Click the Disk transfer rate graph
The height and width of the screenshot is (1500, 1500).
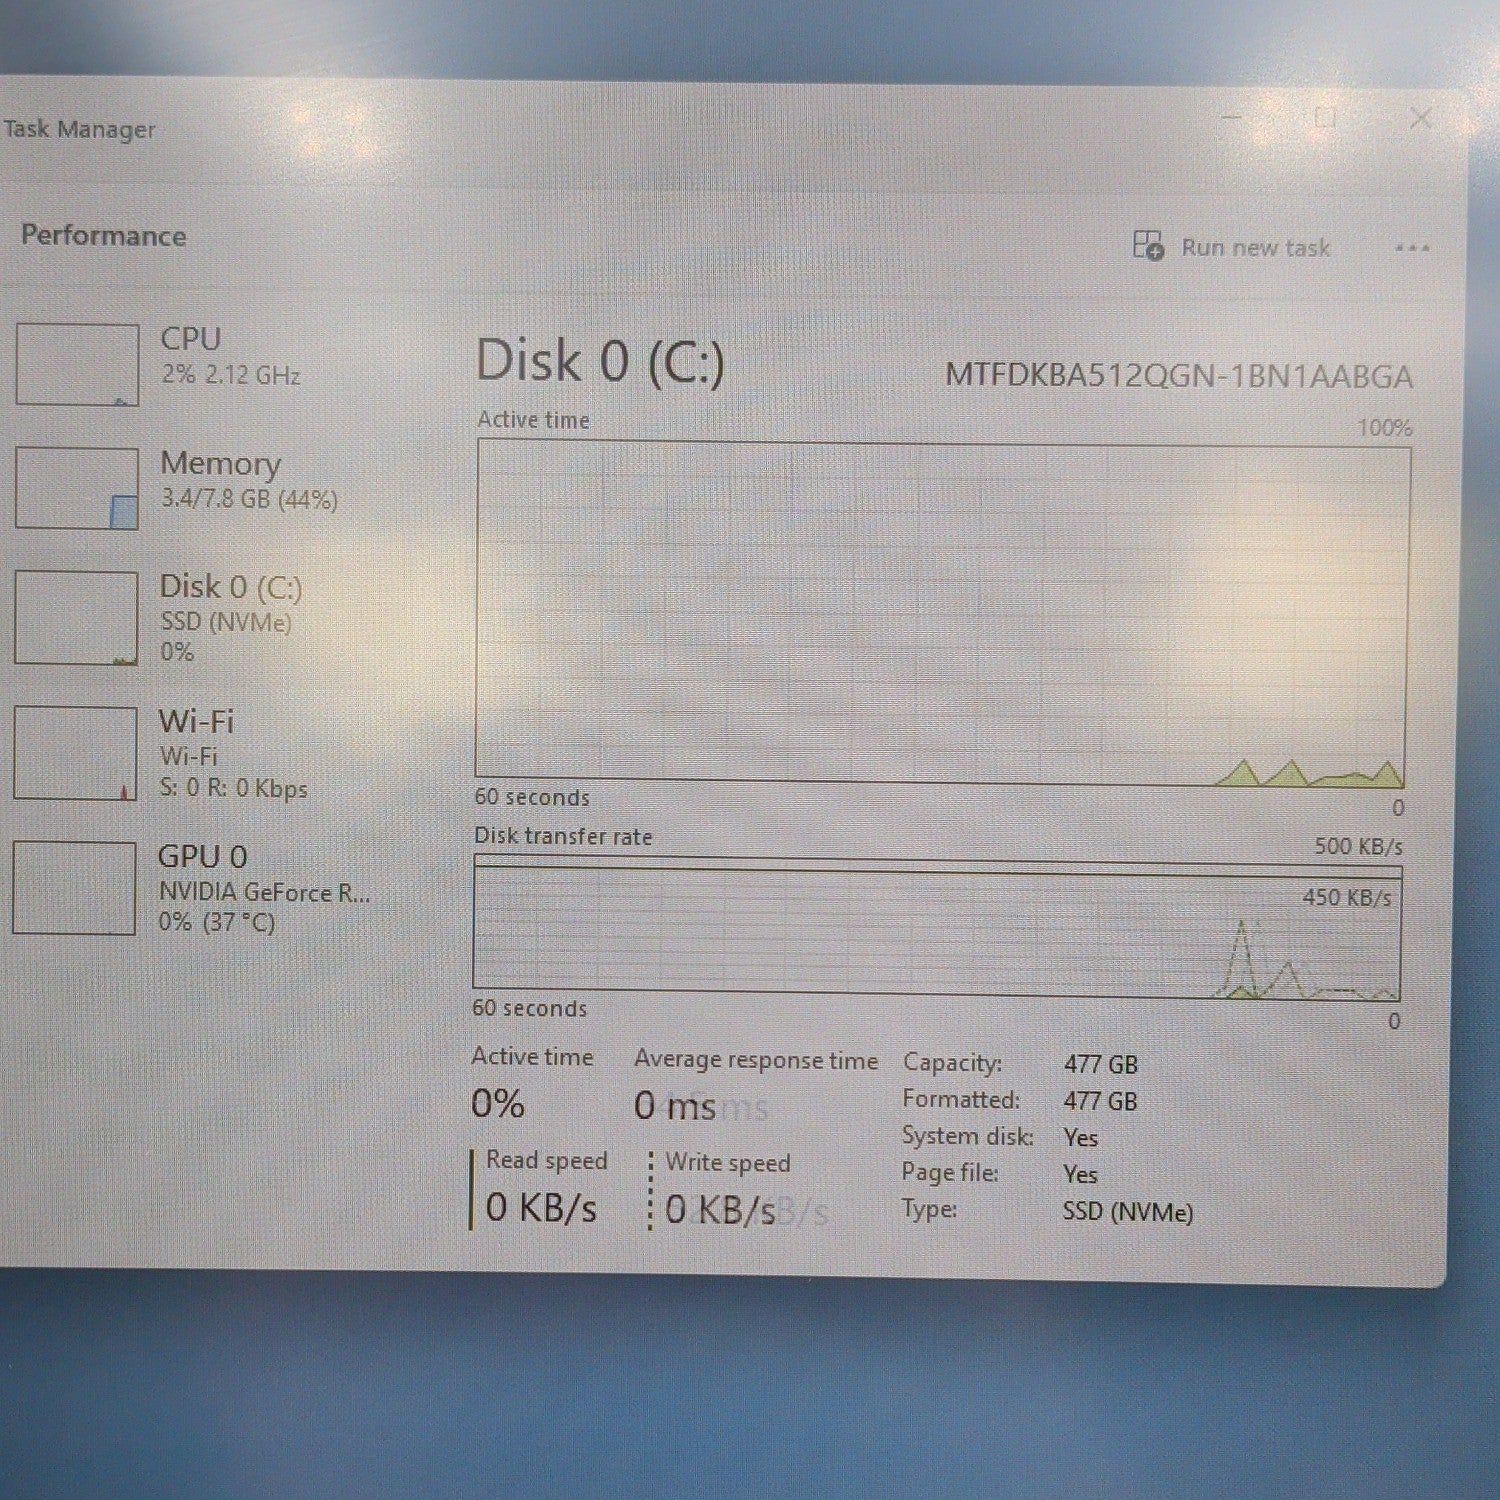pyautogui.click(x=937, y=931)
